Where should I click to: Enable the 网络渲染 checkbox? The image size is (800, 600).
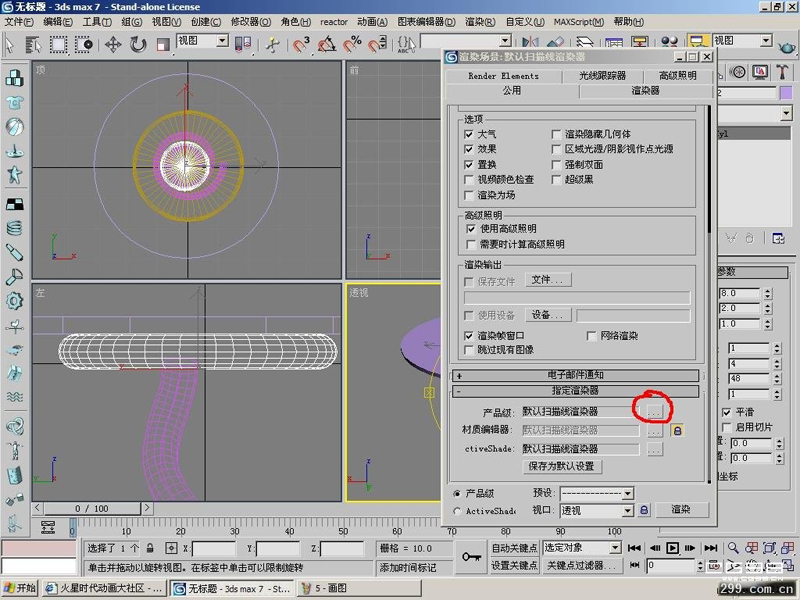click(592, 336)
